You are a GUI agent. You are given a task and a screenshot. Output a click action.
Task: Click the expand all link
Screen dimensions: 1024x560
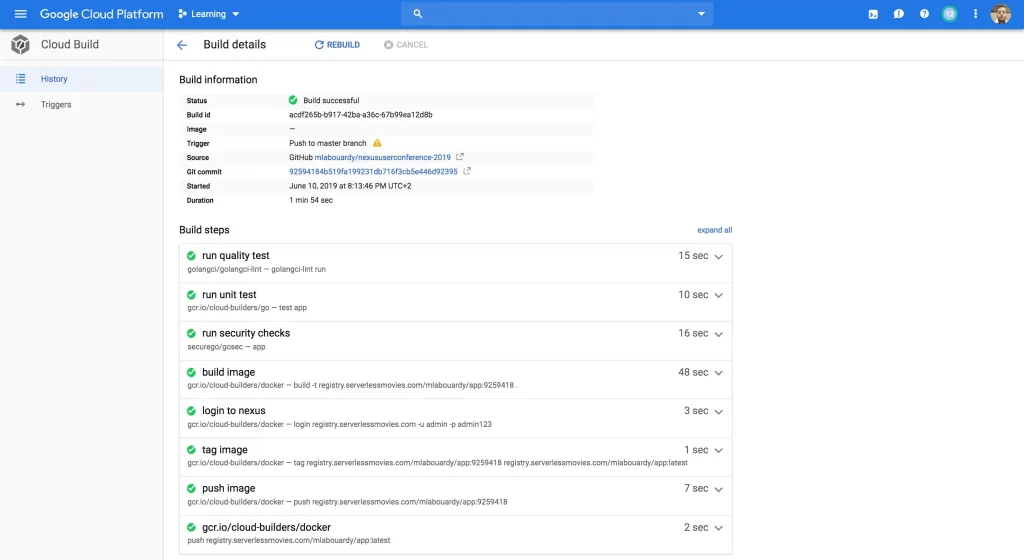point(714,230)
